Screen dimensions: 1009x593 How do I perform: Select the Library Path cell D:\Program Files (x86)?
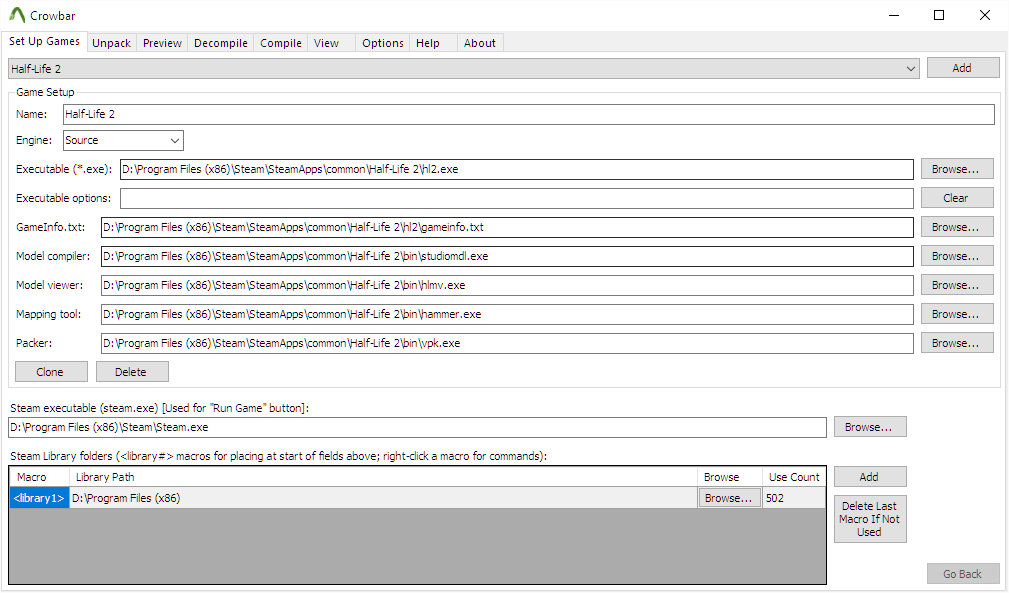(383, 498)
